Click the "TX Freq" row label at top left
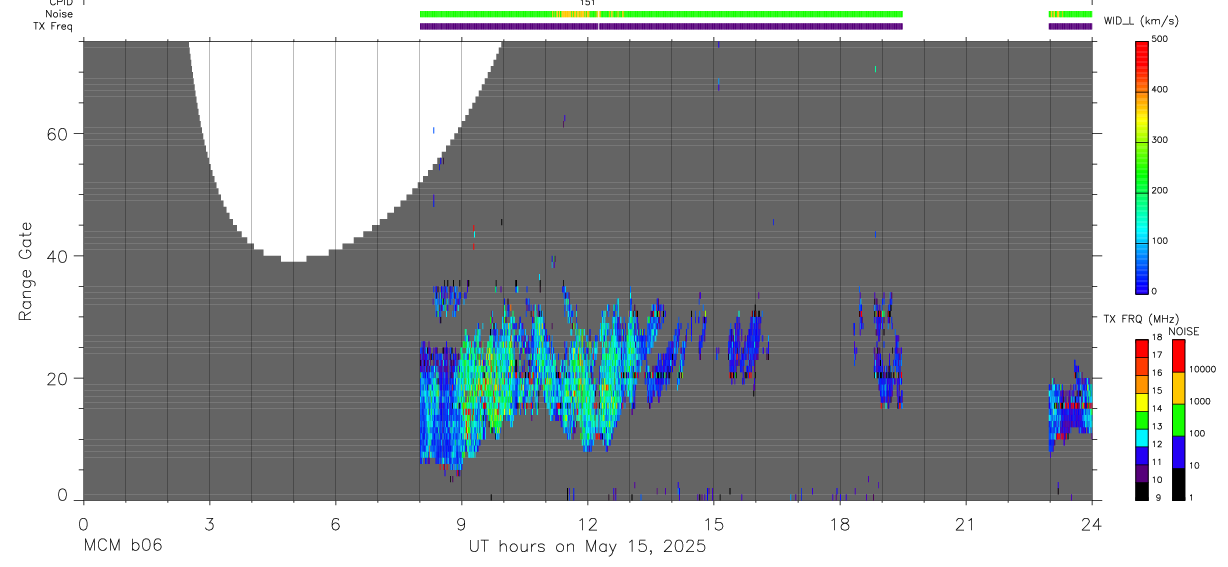The height and width of the screenshot is (567, 1228). (x=54, y=26)
